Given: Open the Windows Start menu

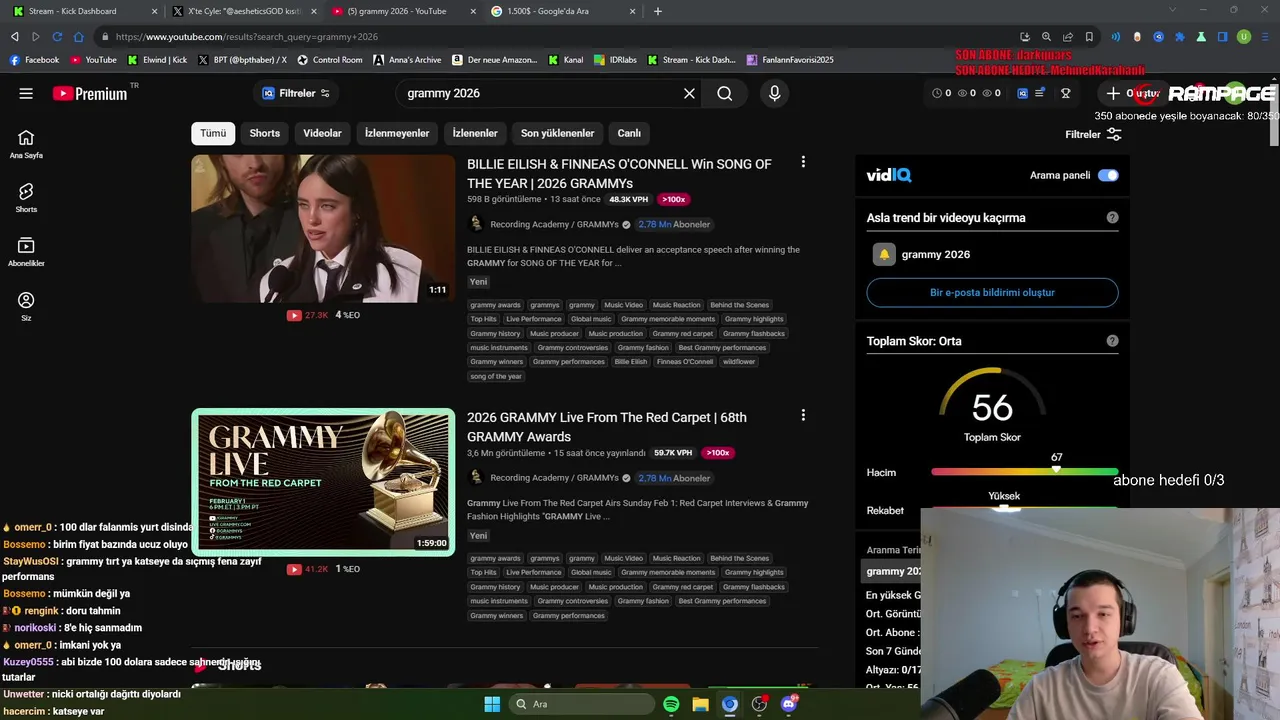Looking at the screenshot, I should [492, 704].
